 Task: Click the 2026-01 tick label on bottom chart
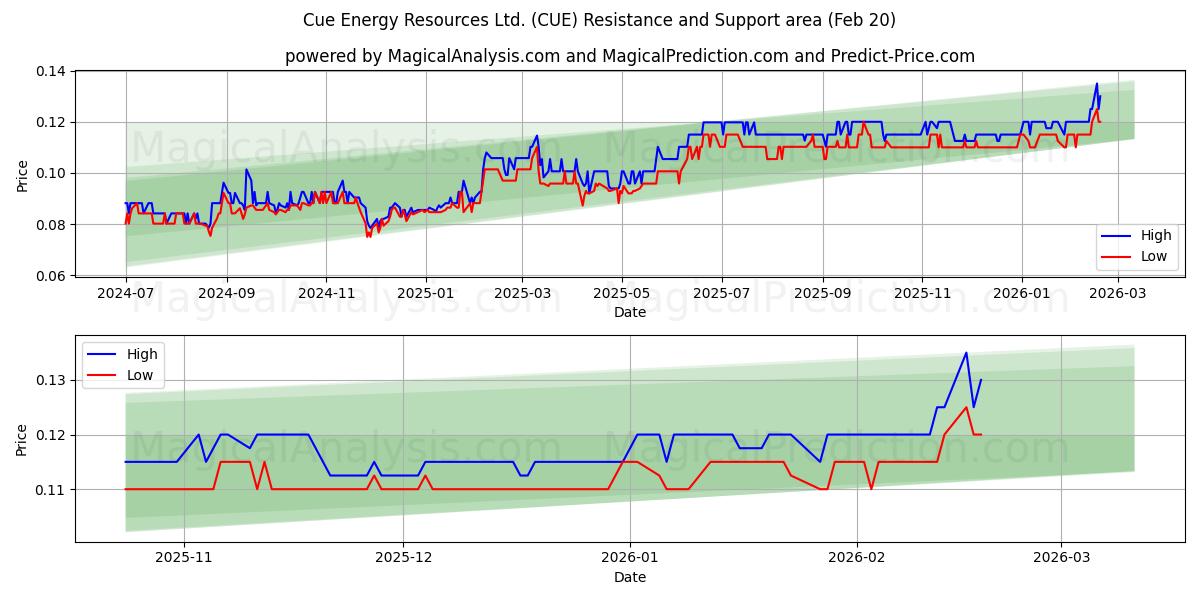pyautogui.click(x=630, y=559)
